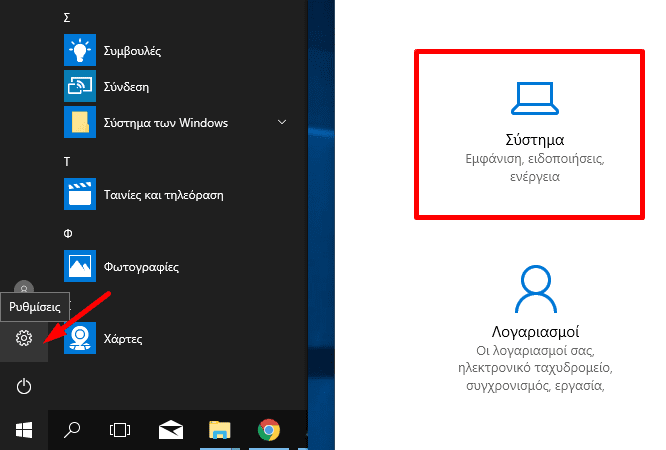Launch Google Chrome from the taskbar

(268, 430)
